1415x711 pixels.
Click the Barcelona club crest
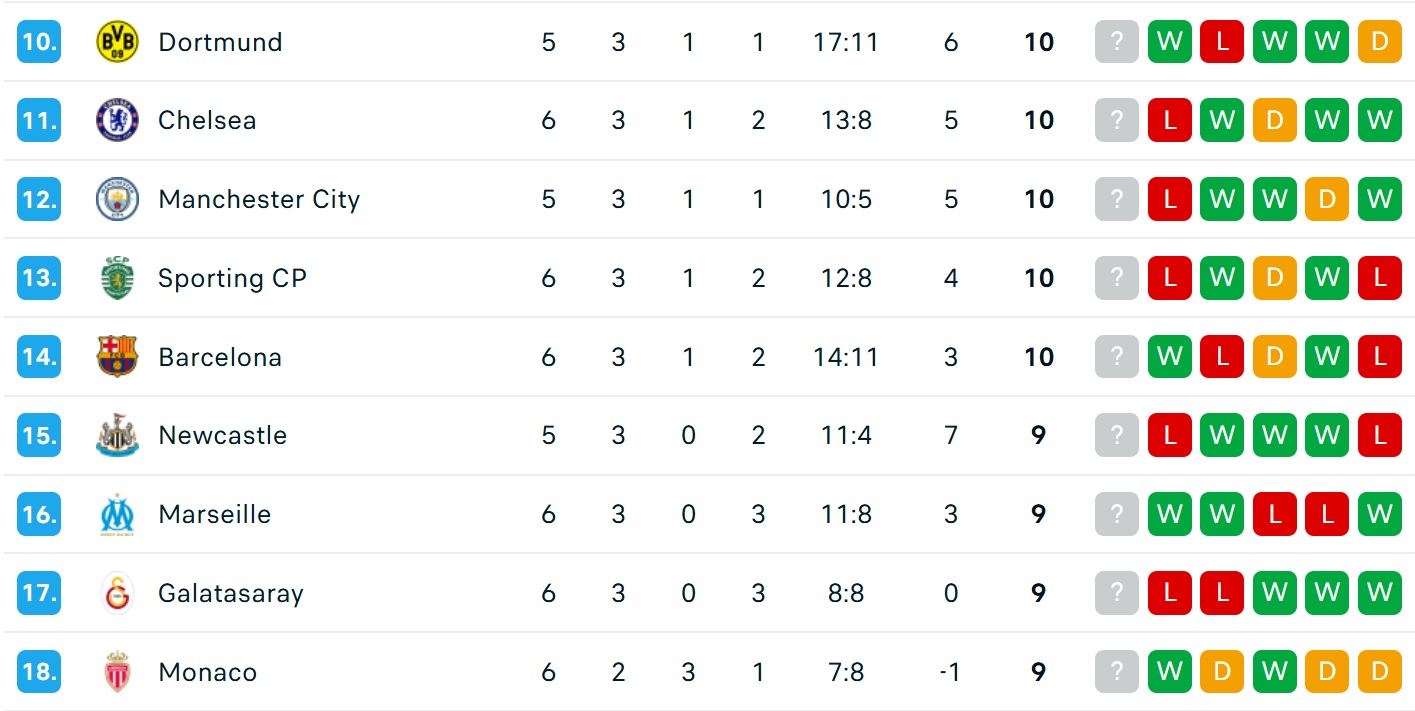point(117,357)
